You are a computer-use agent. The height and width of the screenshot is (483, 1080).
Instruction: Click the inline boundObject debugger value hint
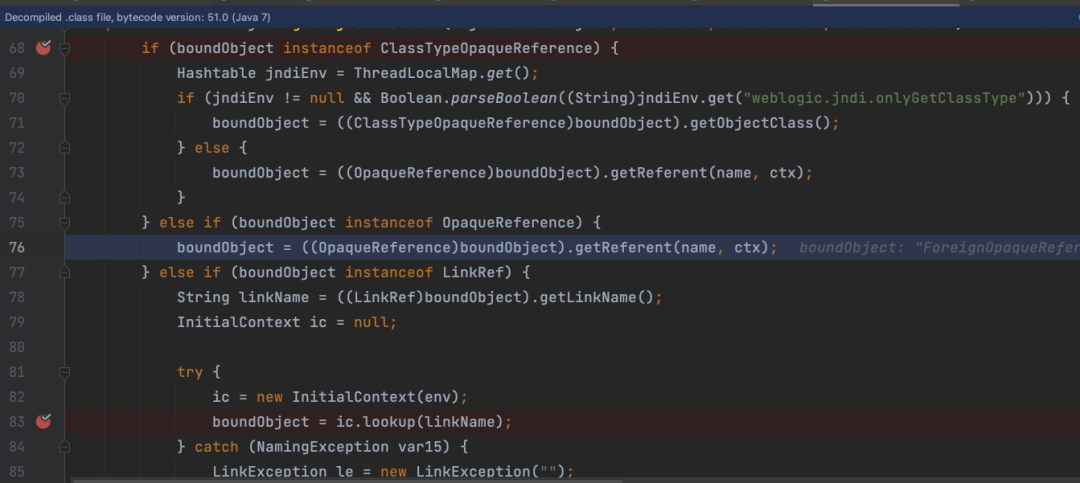(939, 247)
